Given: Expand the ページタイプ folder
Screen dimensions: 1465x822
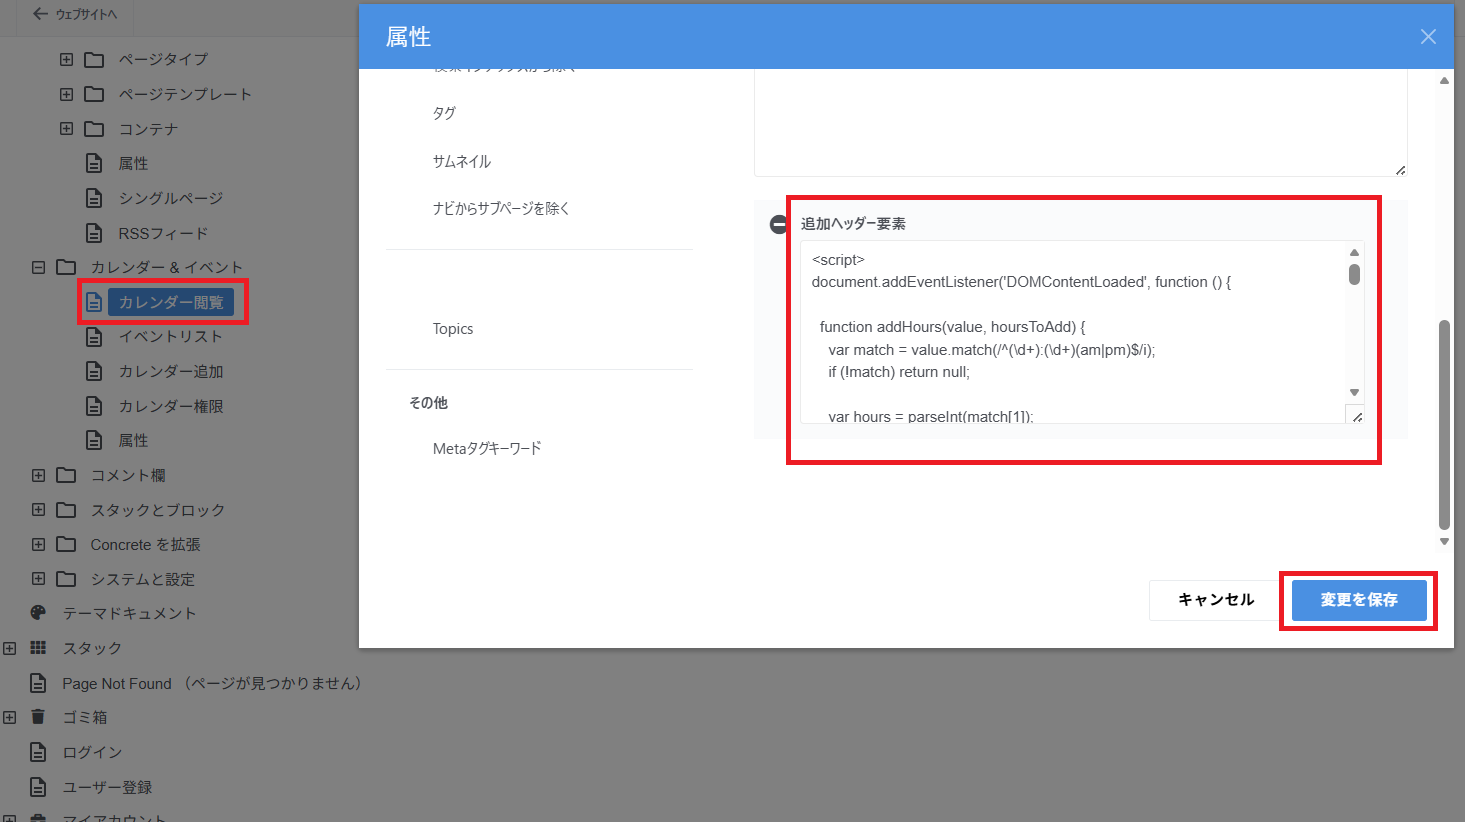Looking at the screenshot, I should (66, 59).
